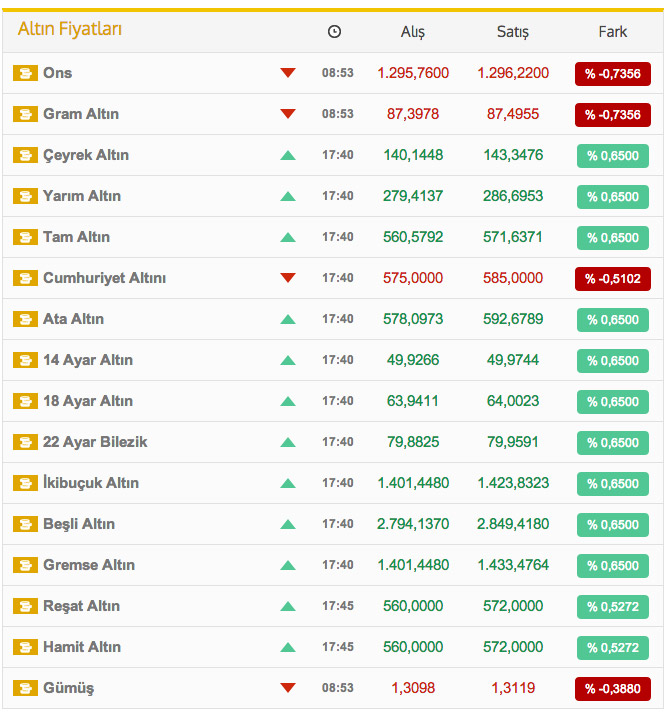The image size is (669, 720).
Task: Click the red down arrow in Ons row
Action: click(288, 73)
